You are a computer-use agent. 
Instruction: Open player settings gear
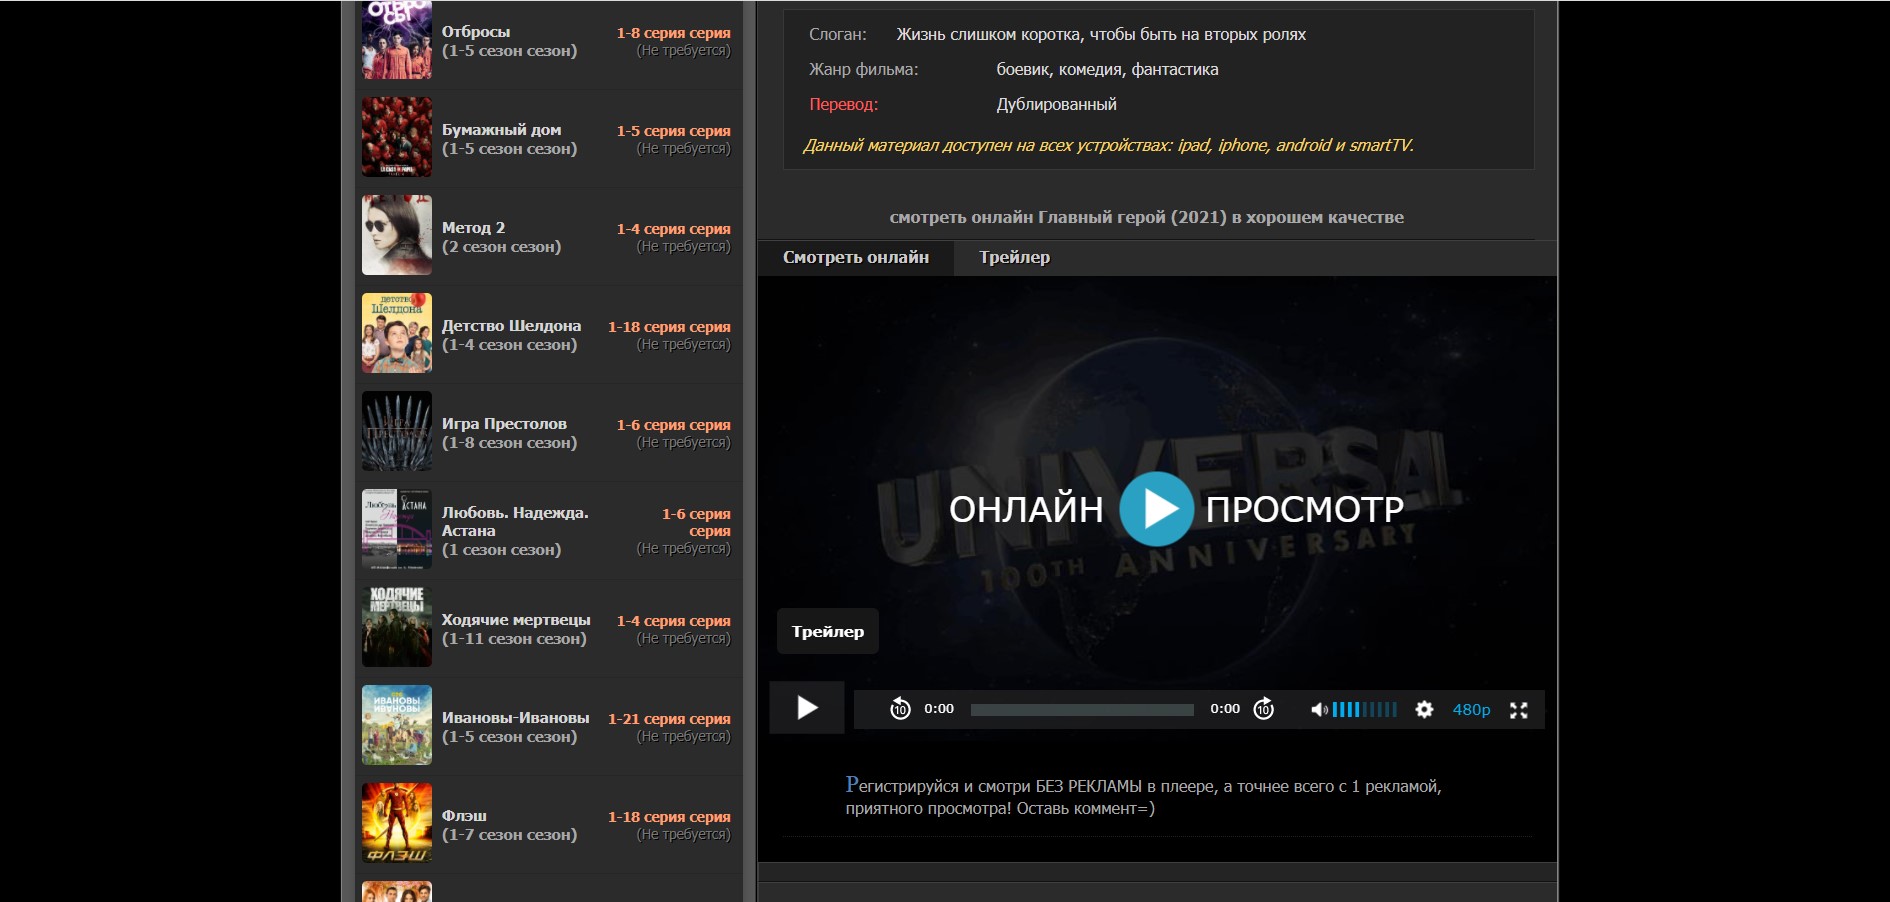pos(1424,709)
